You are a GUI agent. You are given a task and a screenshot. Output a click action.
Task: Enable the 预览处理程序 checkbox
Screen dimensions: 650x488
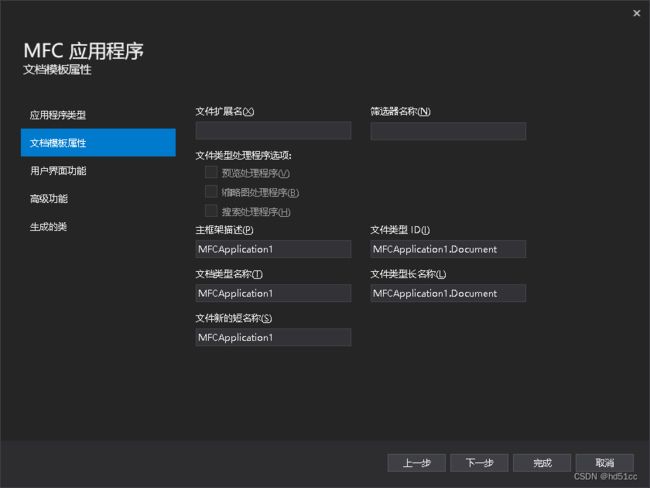tap(211, 172)
